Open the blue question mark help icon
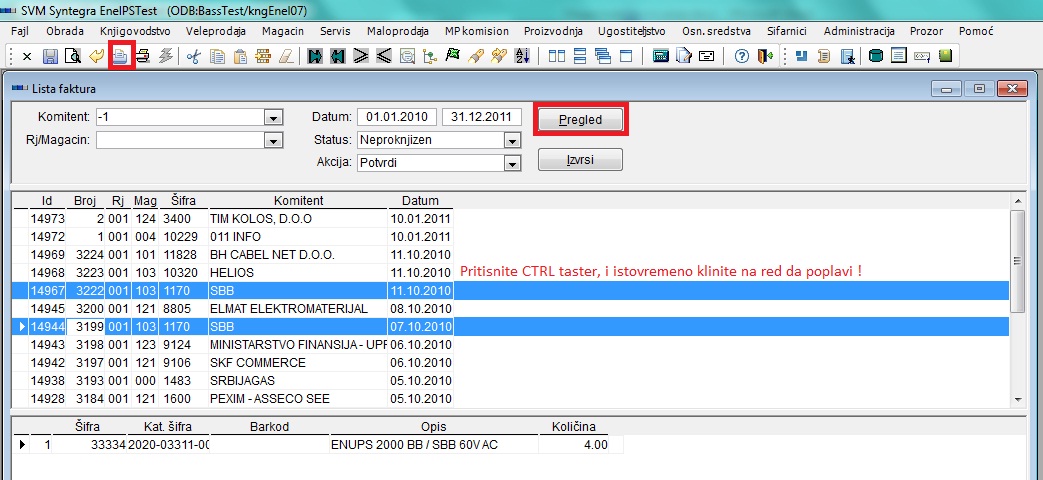1043x480 pixels. click(741, 56)
